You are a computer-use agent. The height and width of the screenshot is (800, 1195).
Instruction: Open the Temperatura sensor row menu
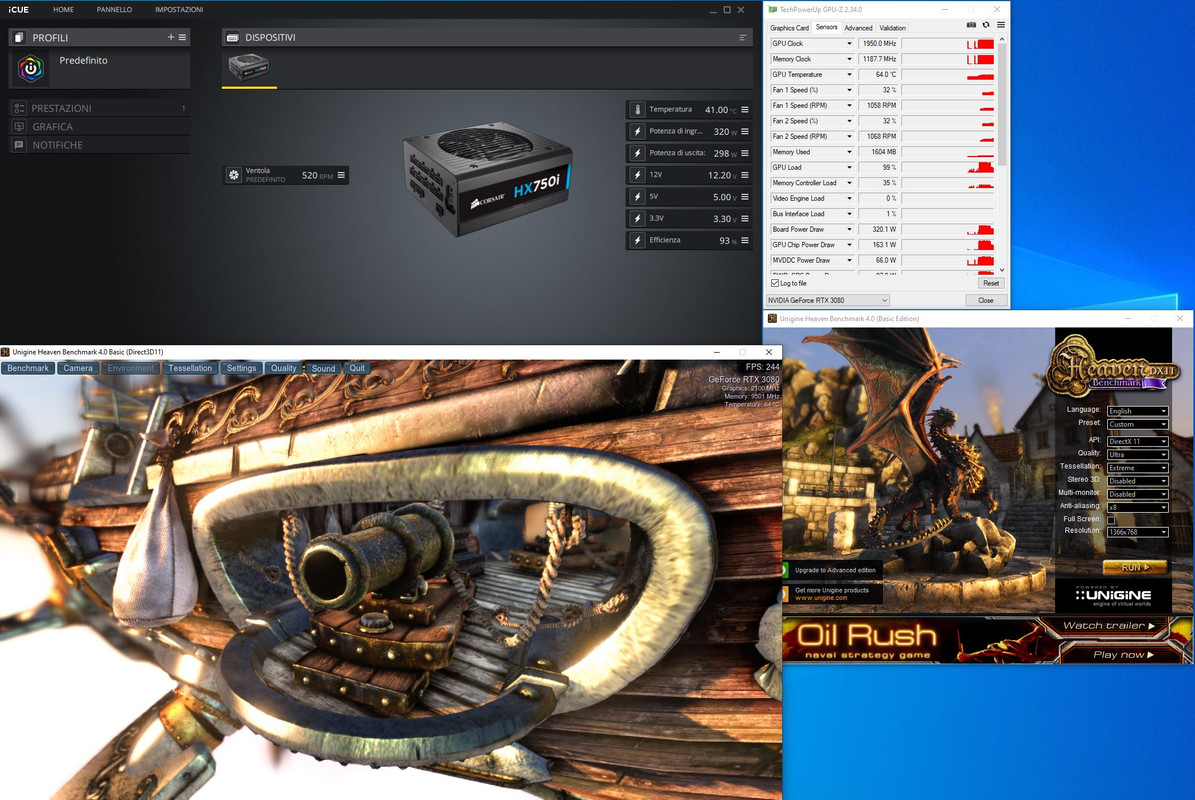point(745,110)
